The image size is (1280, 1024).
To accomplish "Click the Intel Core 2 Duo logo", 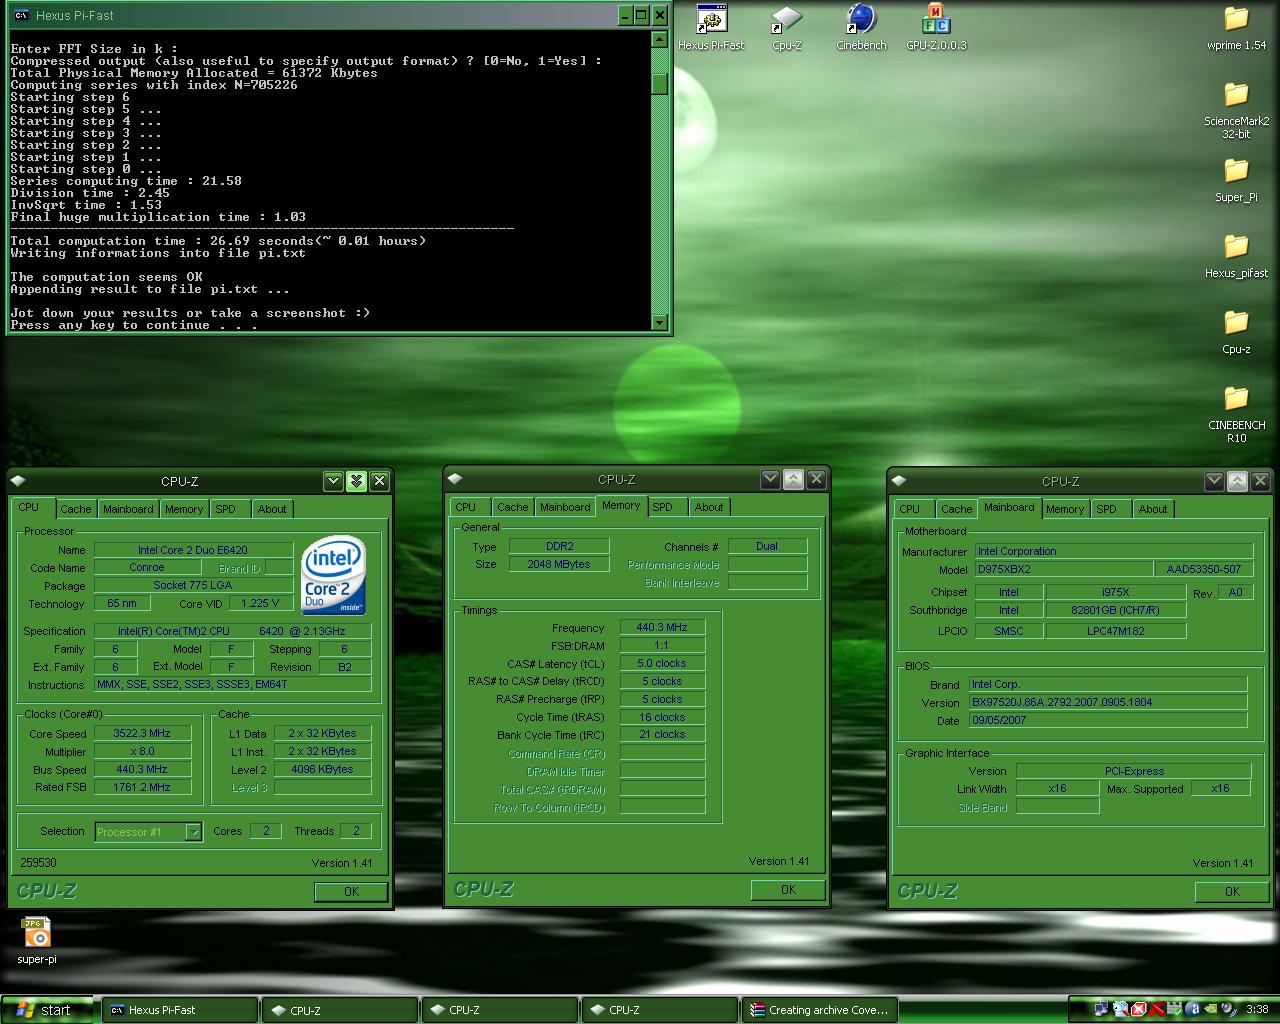I will [333, 575].
